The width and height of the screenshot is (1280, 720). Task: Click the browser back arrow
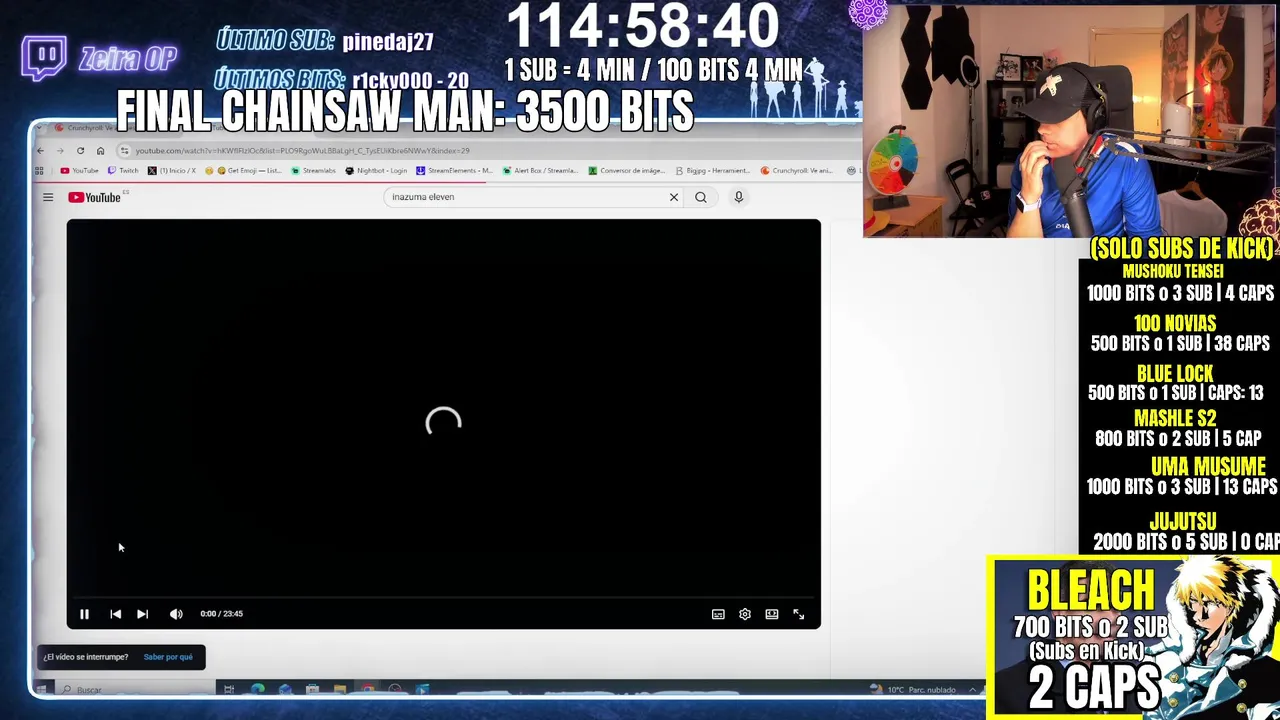40,151
